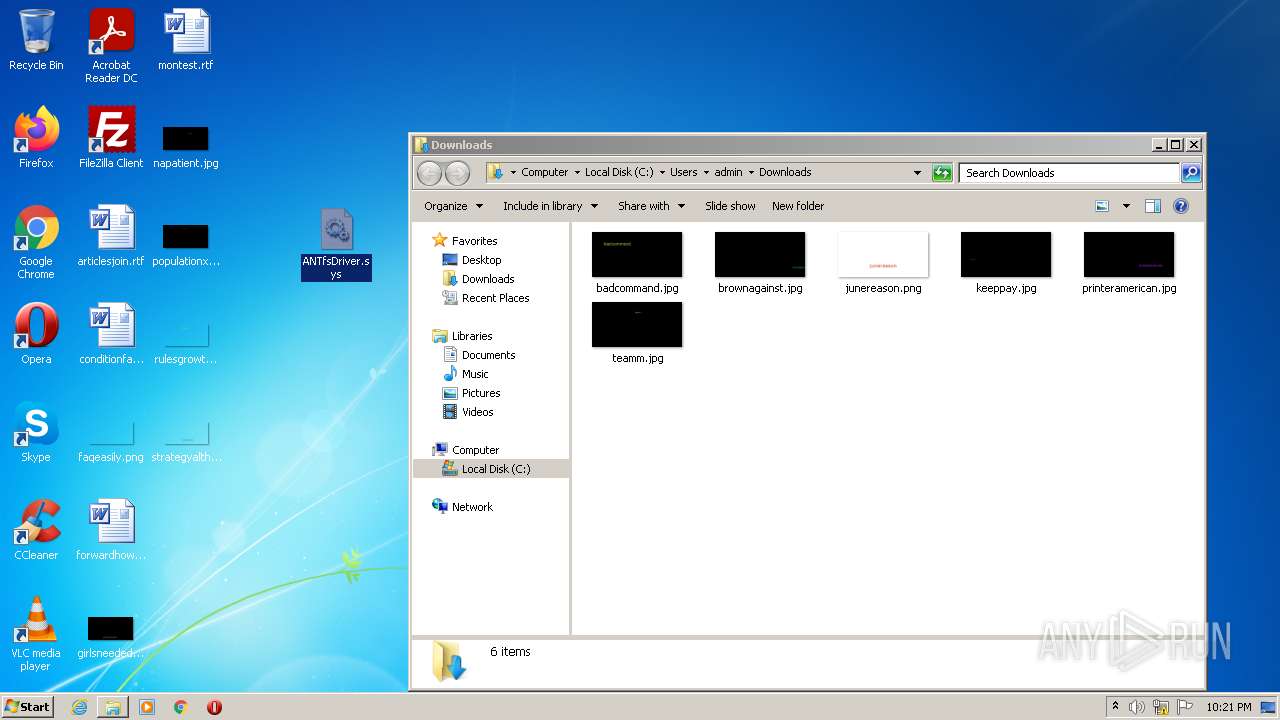Select Desktop under Favorites

click(x=481, y=260)
